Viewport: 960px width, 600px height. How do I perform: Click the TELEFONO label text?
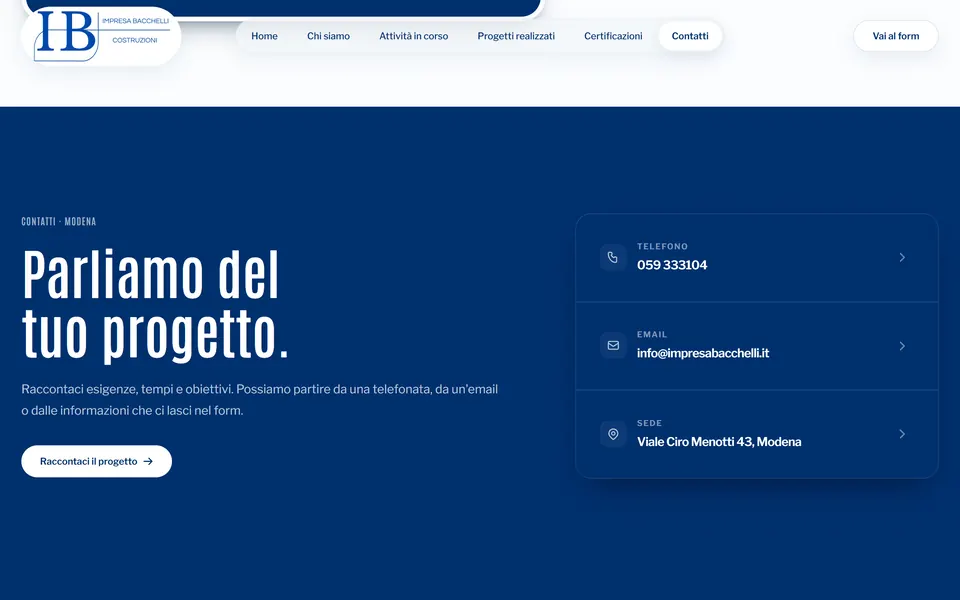click(x=662, y=247)
